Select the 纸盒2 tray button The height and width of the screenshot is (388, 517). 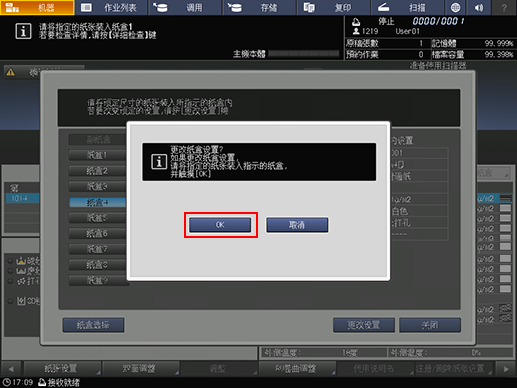[x=97, y=171]
